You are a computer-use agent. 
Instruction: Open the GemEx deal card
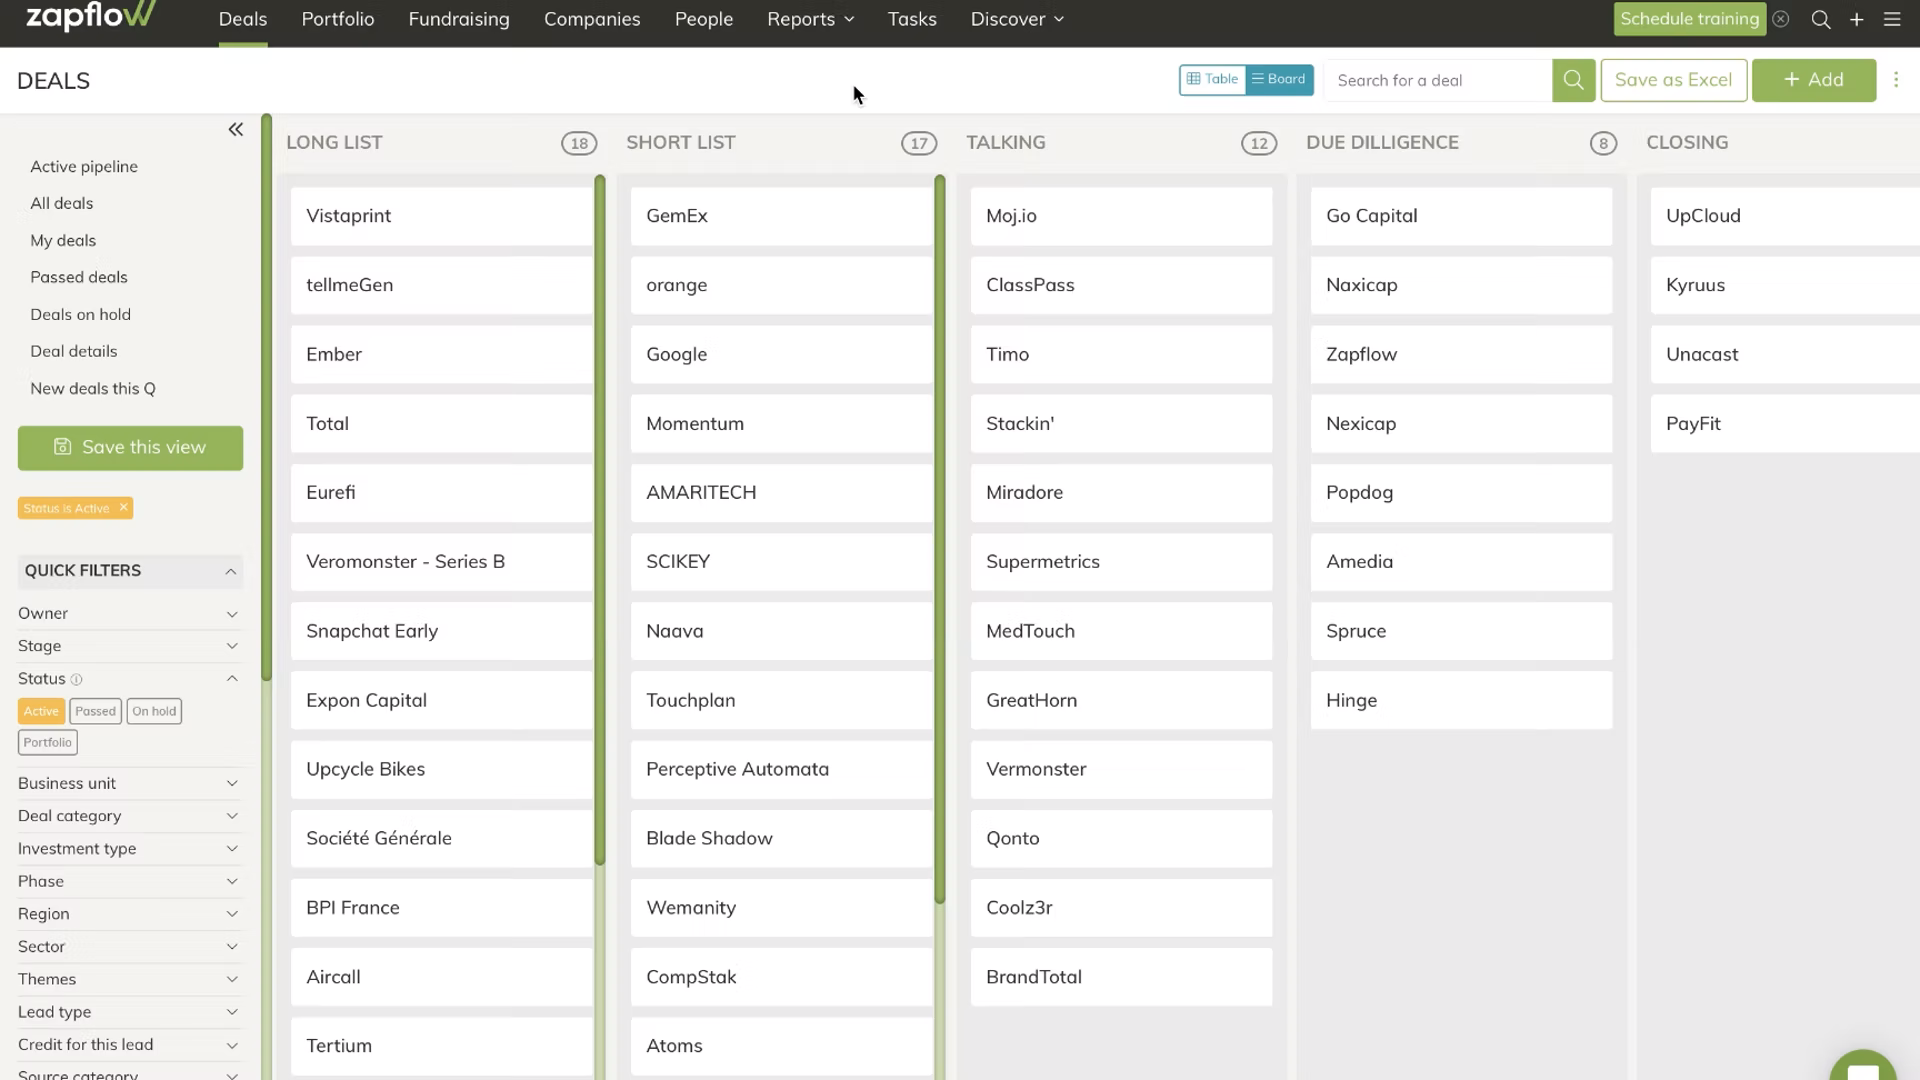[781, 216]
